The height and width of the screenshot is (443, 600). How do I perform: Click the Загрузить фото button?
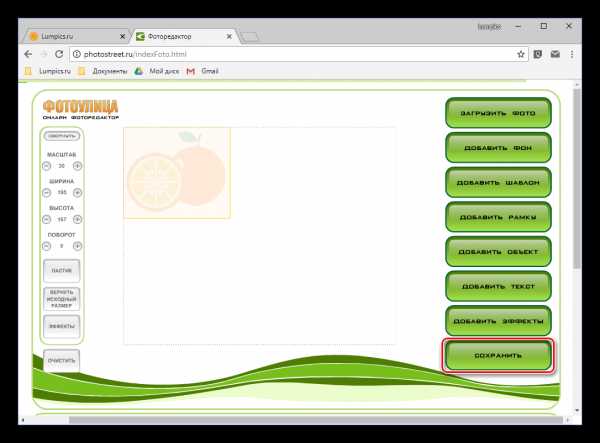click(498, 113)
